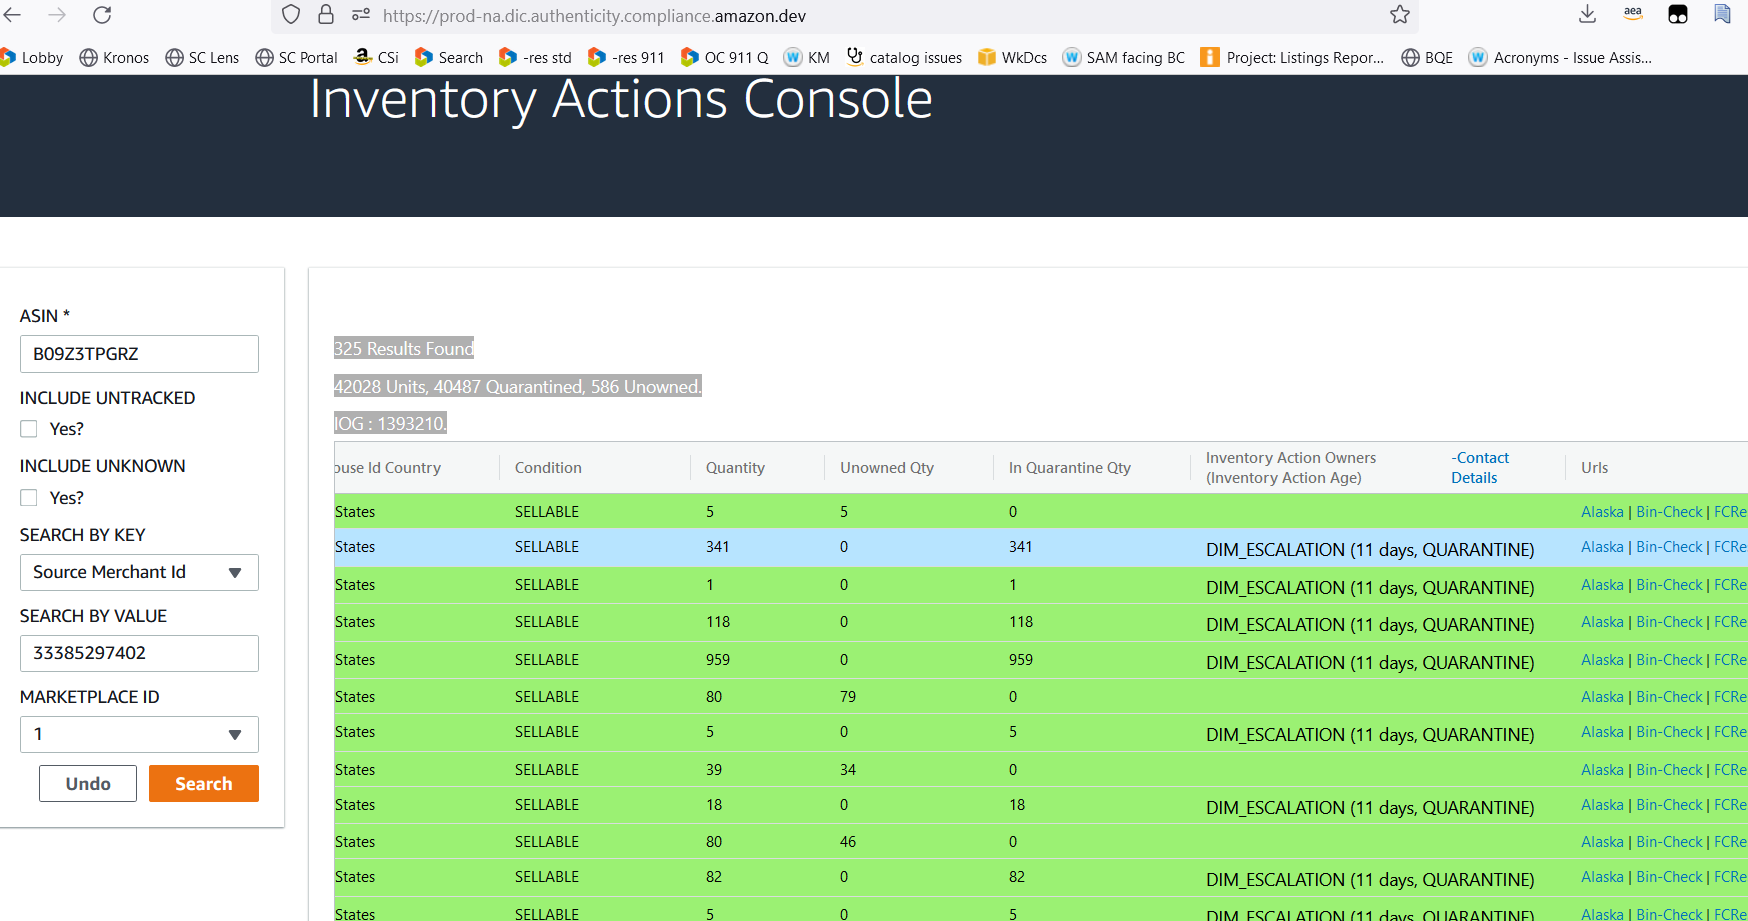Image resolution: width=1748 pixels, height=921 pixels.
Task: Reload the page with the refresh icon
Action: (x=102, y=15)
